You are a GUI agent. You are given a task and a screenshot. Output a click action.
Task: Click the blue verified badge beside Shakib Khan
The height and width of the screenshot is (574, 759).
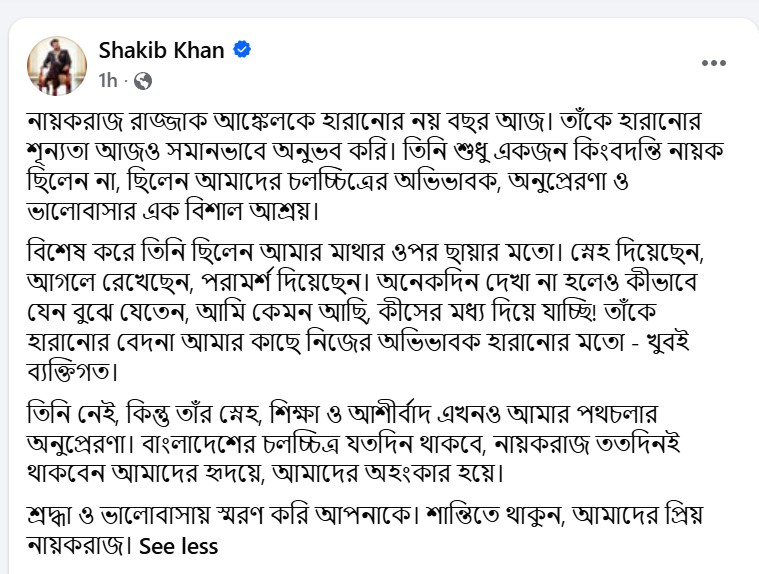coord(242,50)
